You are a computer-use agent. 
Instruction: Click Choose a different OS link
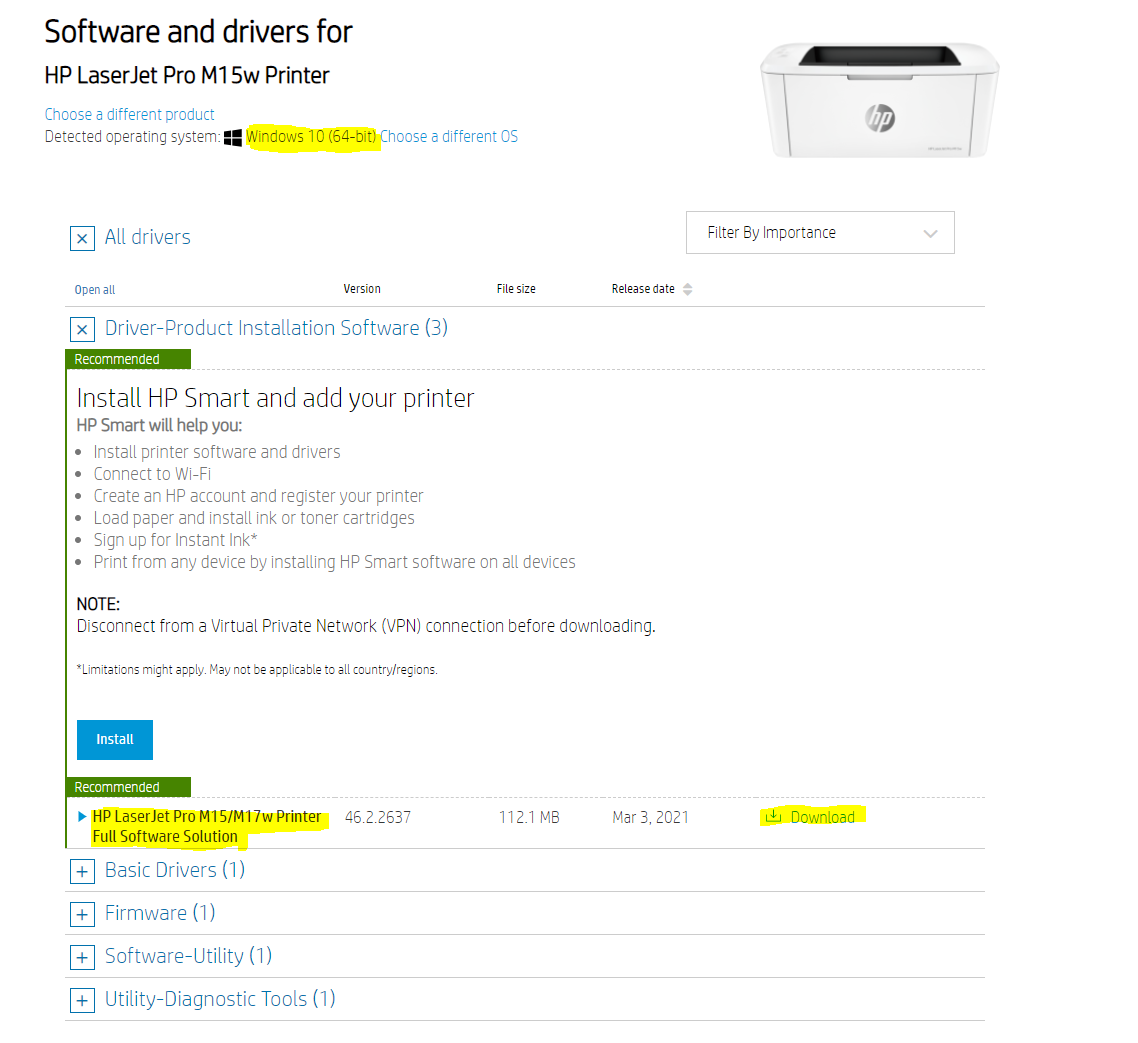(449, 137)
